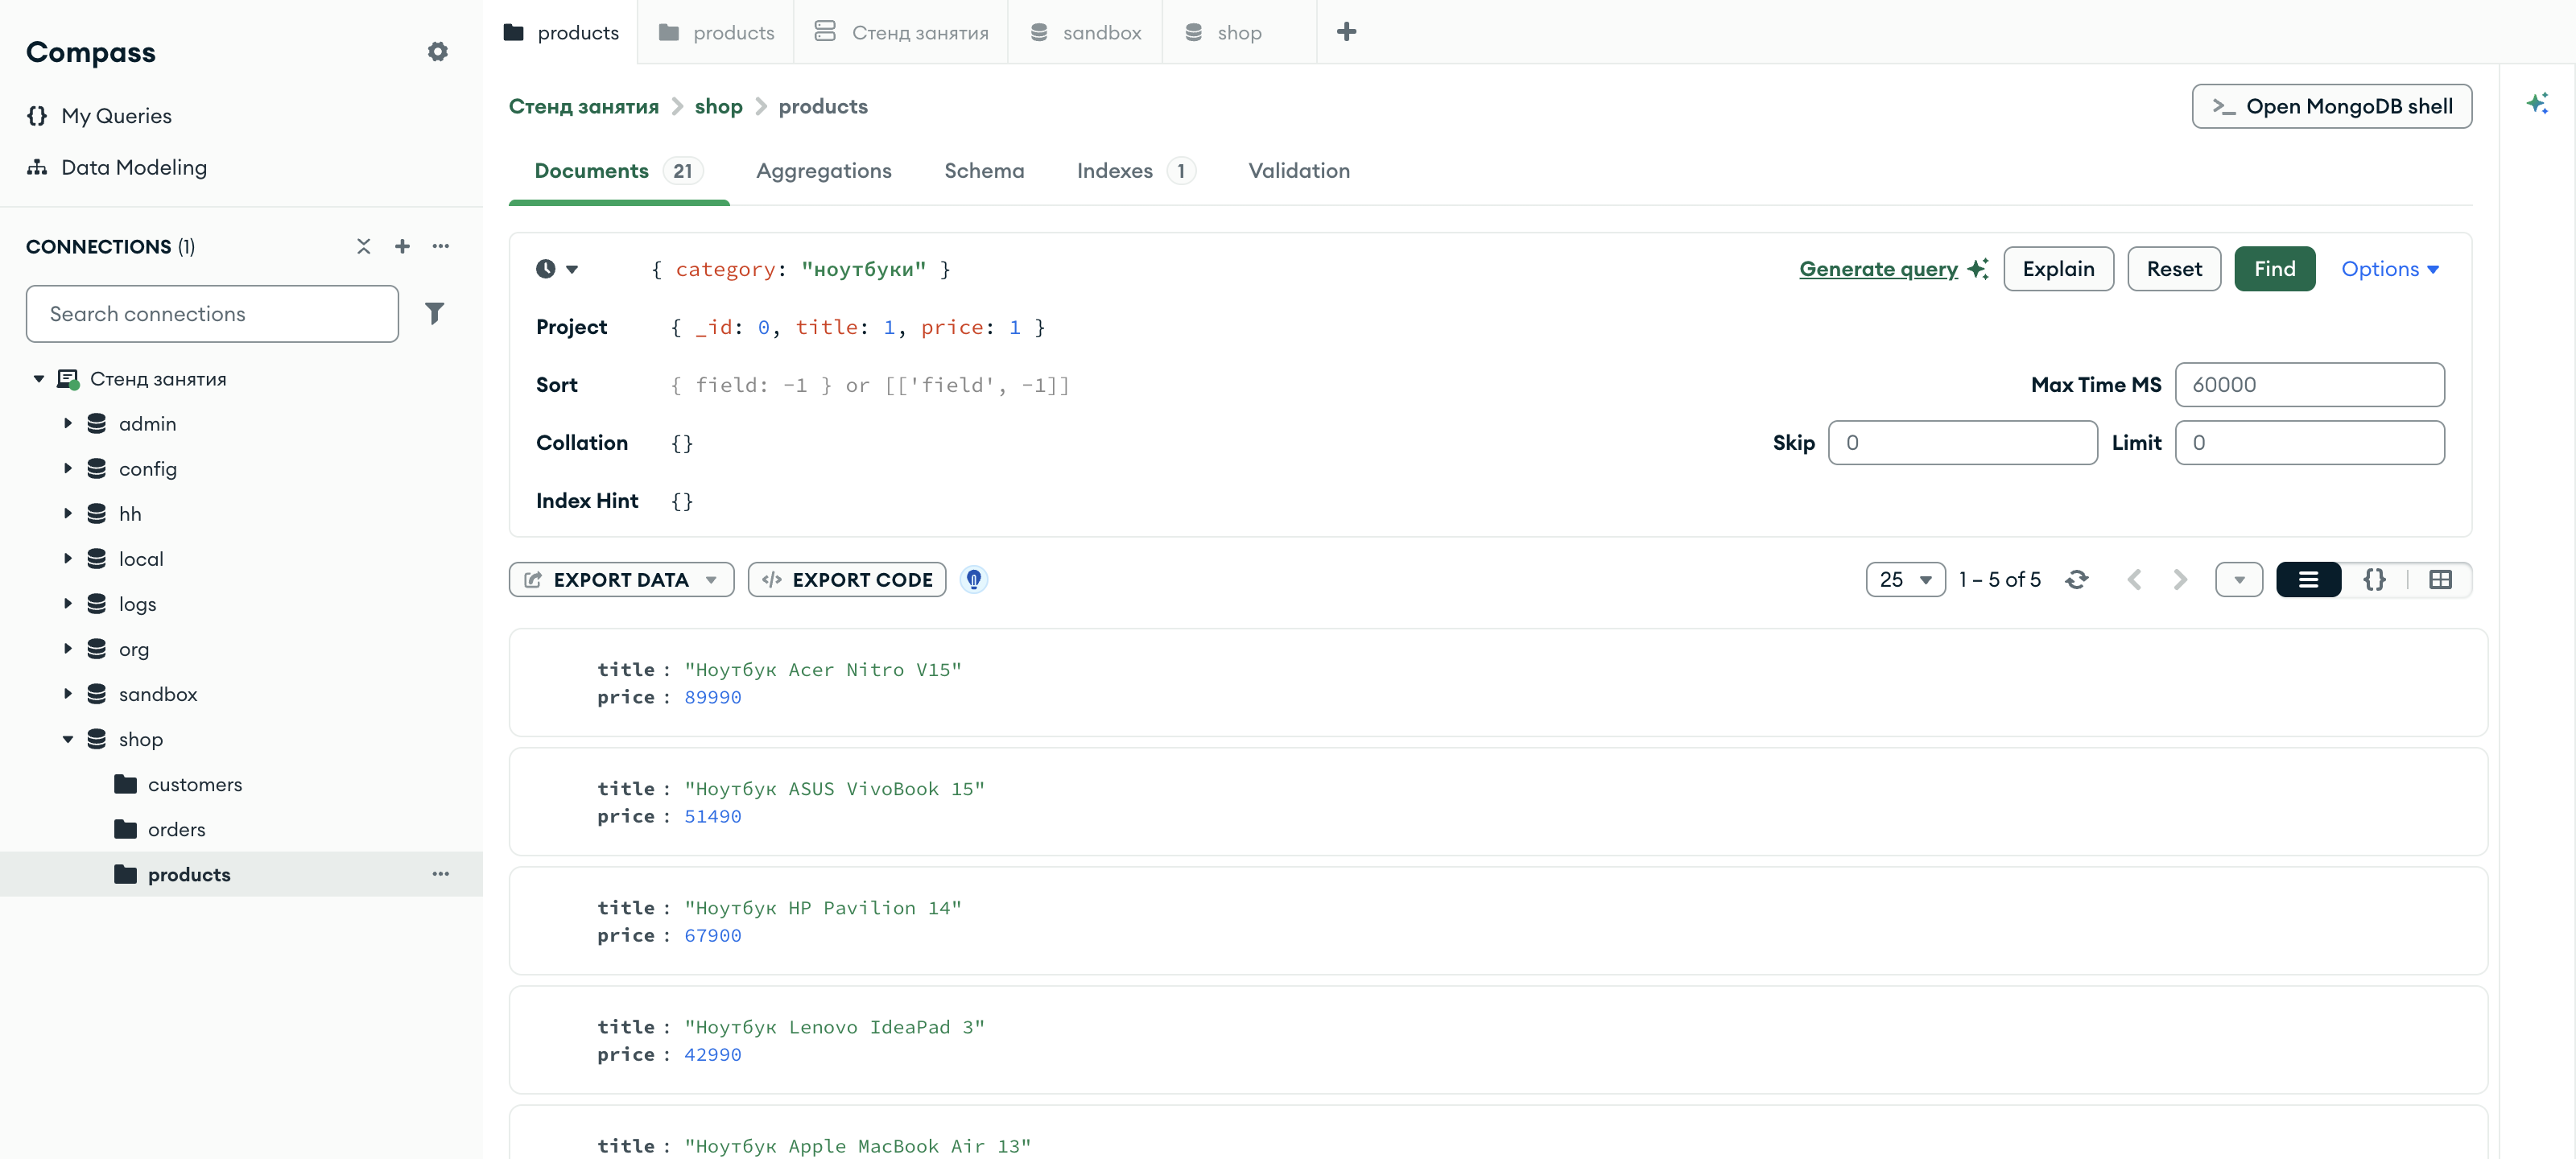Open the Indexes tab

(x=1135, y=171)
